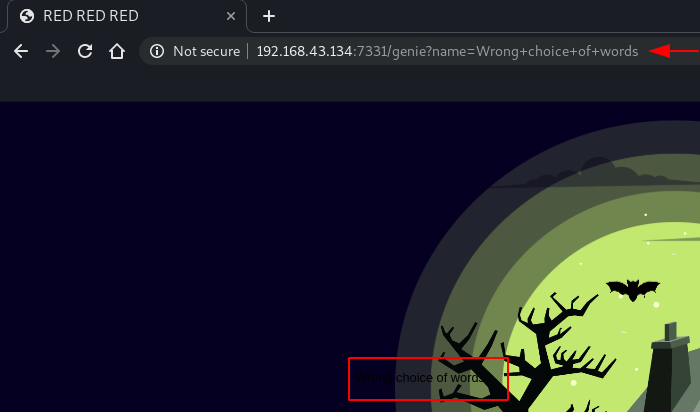
Task: View site information via the Not secure icon
Action: (x=157, y=51)
